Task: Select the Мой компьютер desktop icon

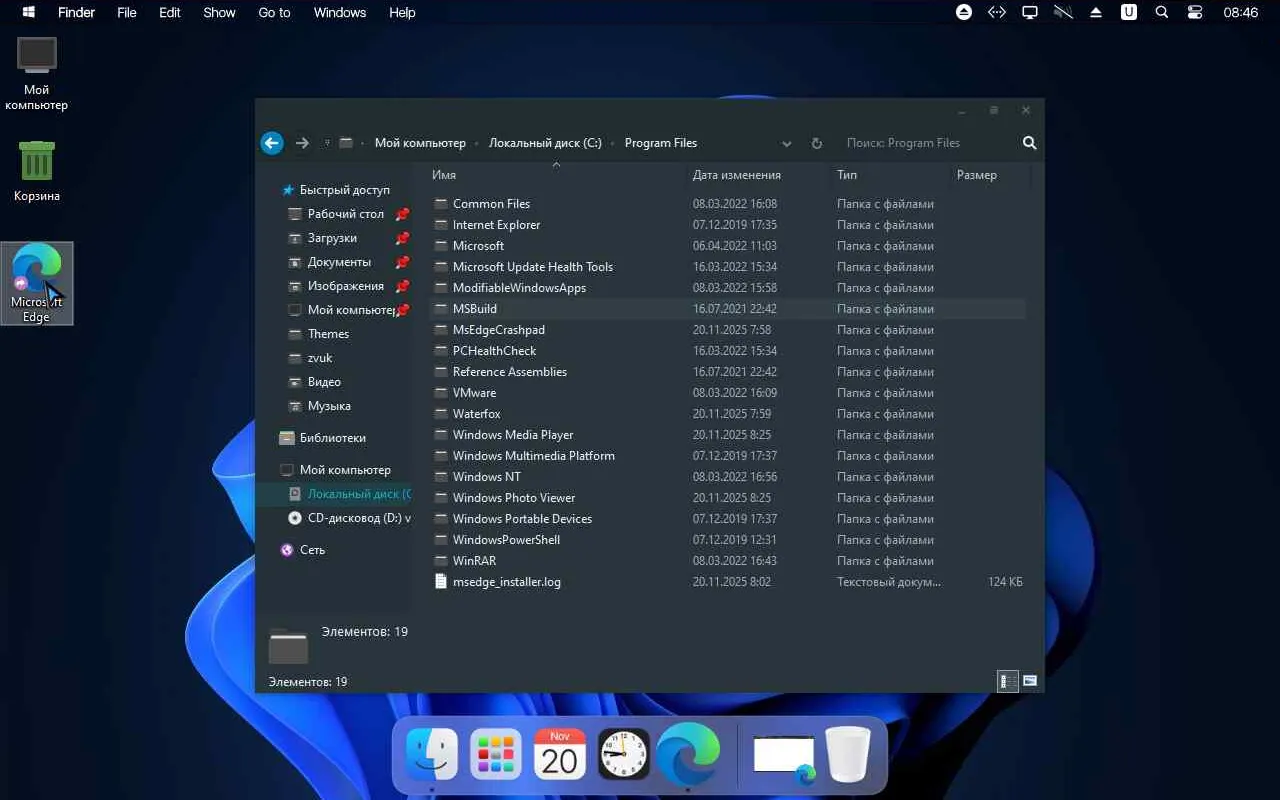Action: pos(37,73)
